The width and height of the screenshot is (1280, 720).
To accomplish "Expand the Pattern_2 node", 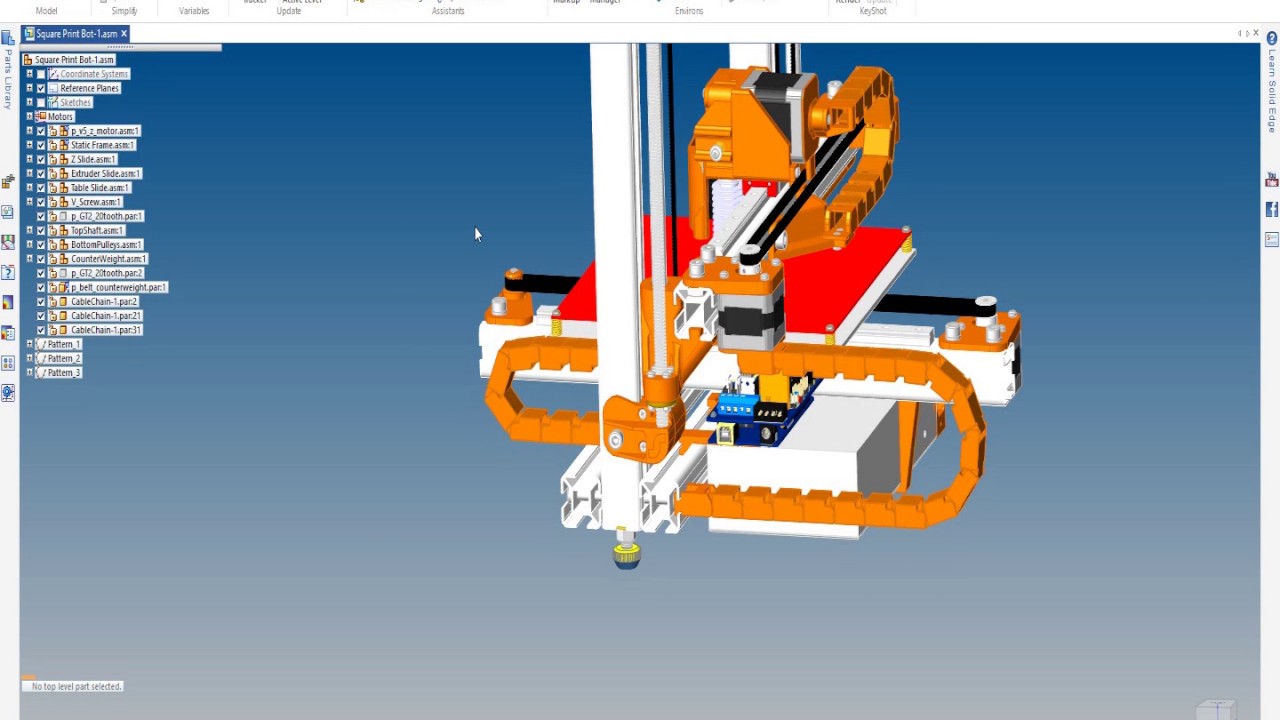I will [x=29, y=358].
